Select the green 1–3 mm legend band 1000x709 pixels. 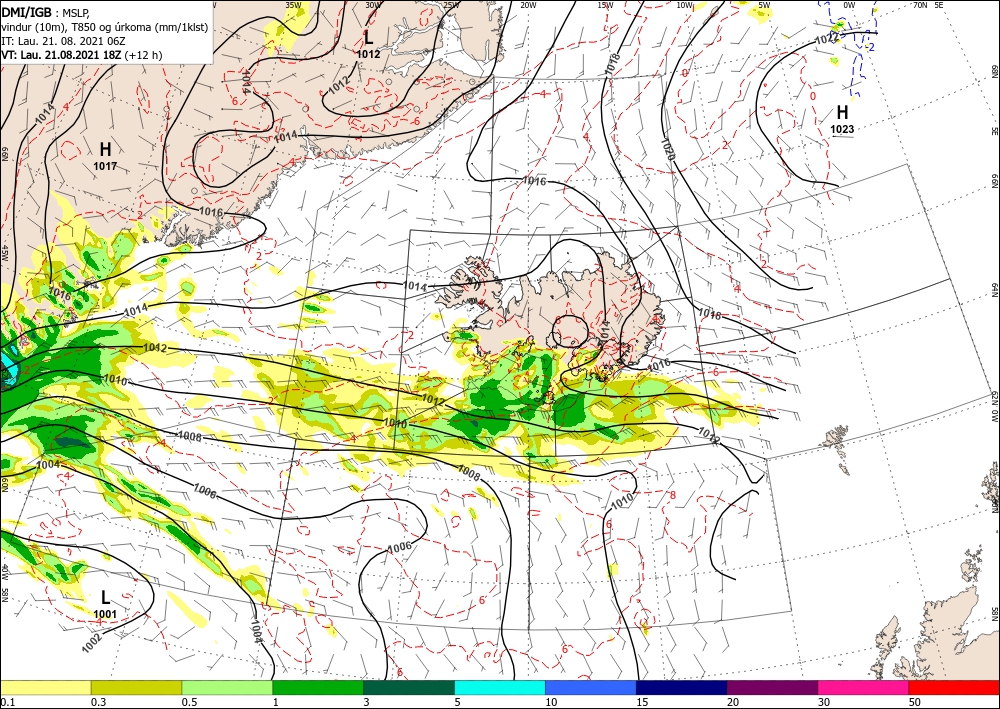pos(318,687)
